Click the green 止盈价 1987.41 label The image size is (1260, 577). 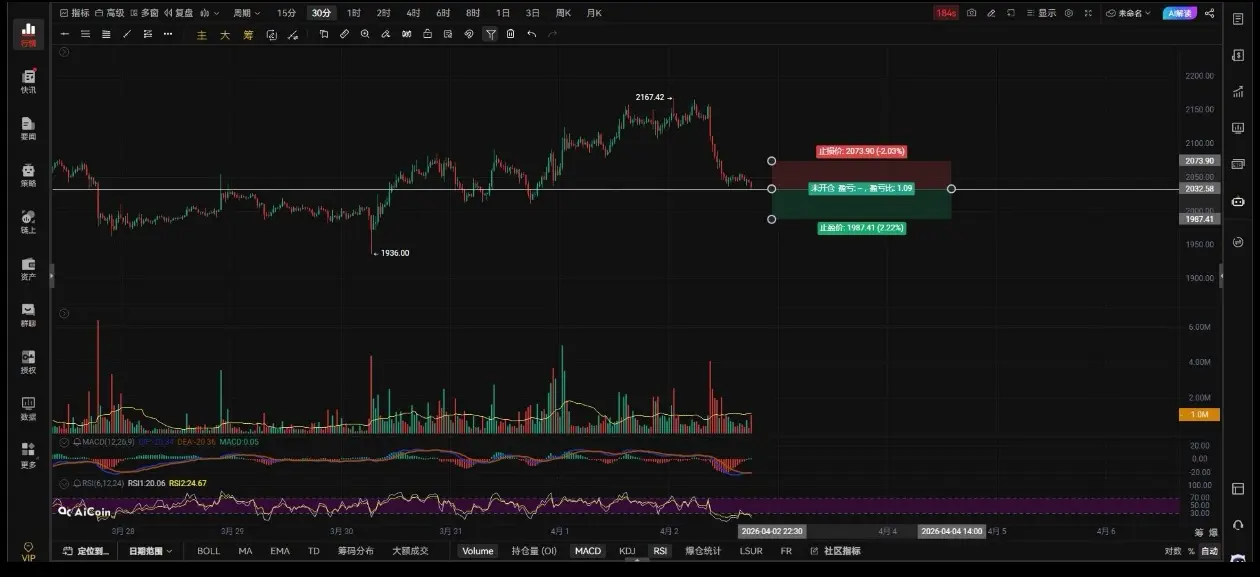coord(862,228)
